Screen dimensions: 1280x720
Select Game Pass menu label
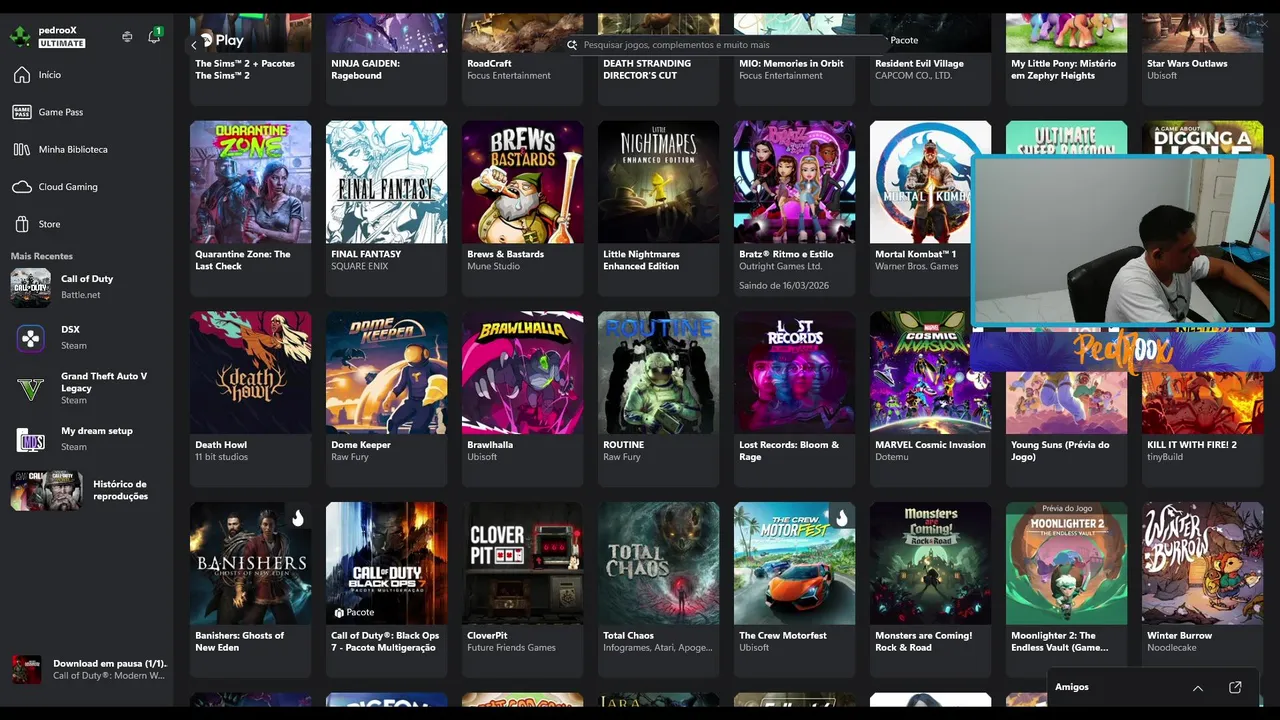61,112
